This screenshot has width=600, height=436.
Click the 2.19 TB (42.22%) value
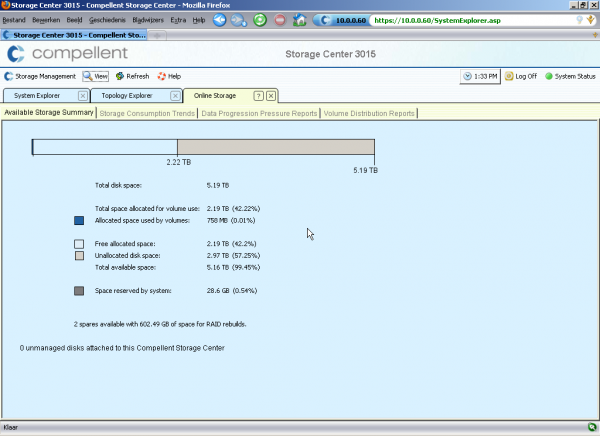point(233,209)
